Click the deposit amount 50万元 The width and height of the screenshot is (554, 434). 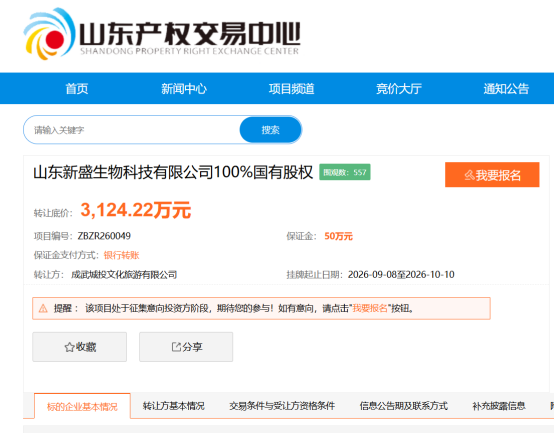338,236
